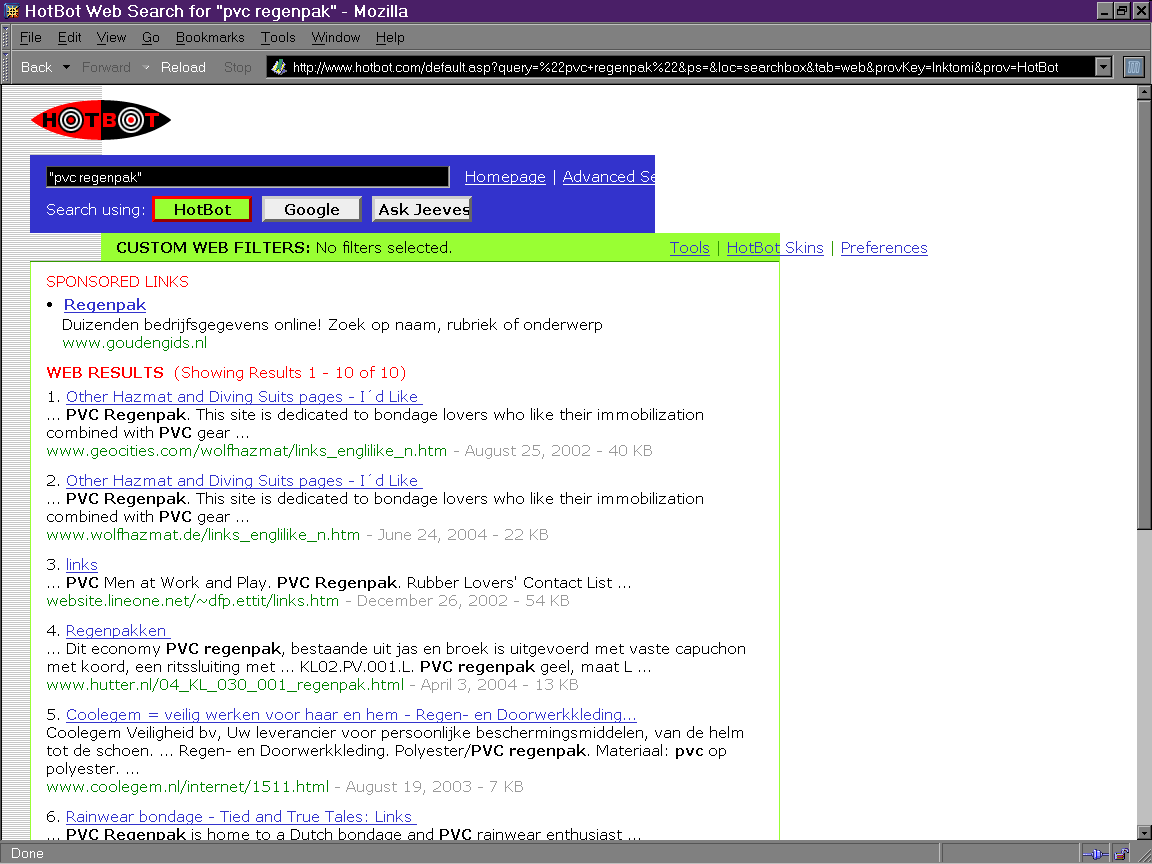The image size is (1152, 864).
Task: Open result 6 Rainwear bondage Tied and True Tales link
Action: [x=241, y=817]
